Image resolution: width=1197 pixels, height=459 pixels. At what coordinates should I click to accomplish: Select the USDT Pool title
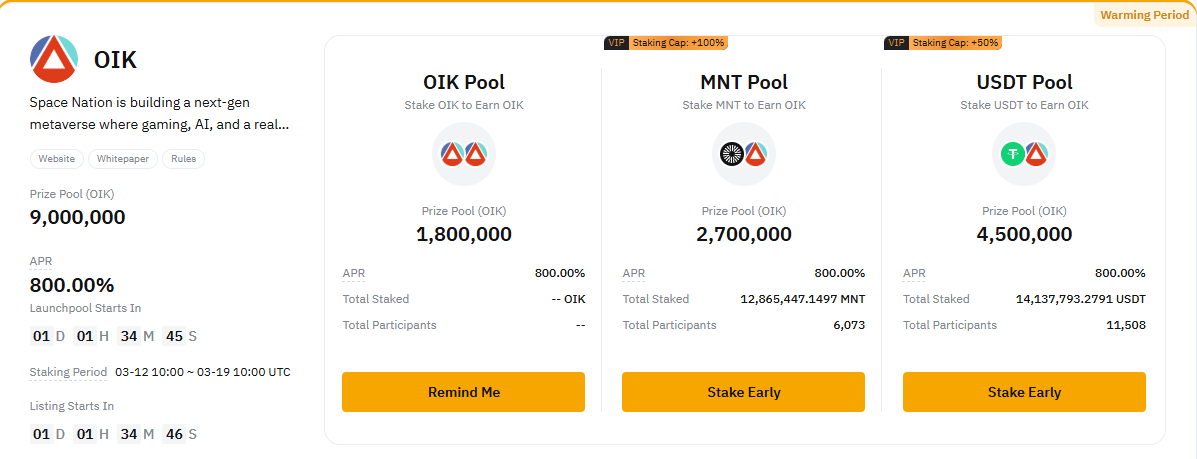click(1024, 82)
